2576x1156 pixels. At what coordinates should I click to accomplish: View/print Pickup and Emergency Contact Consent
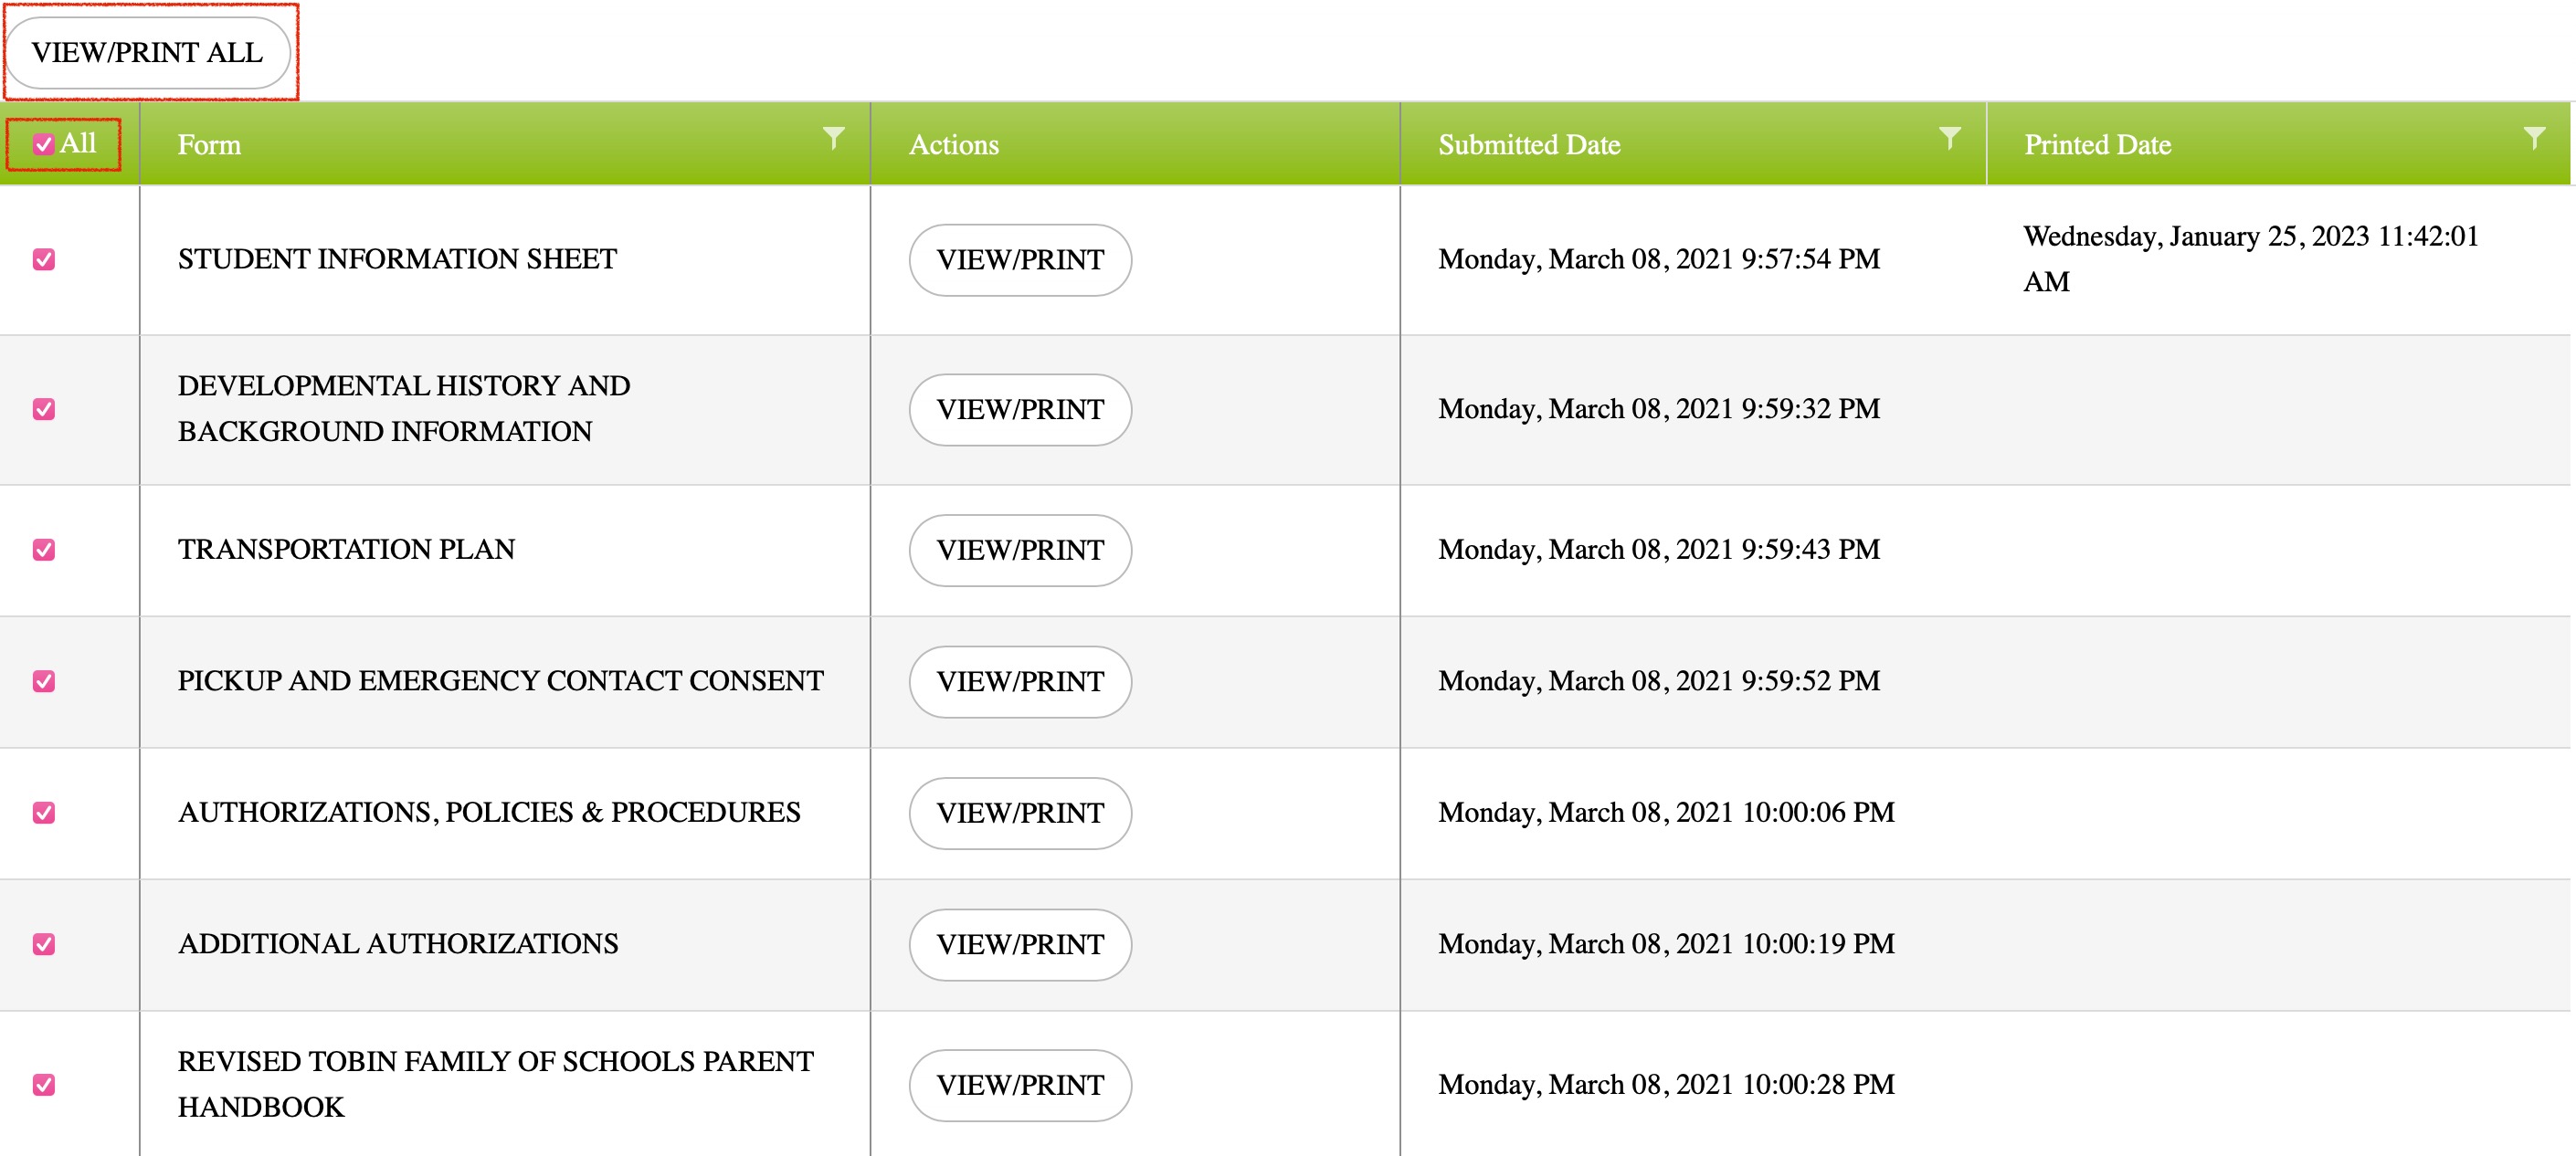pyautogui.click(x=1020, y=682)
